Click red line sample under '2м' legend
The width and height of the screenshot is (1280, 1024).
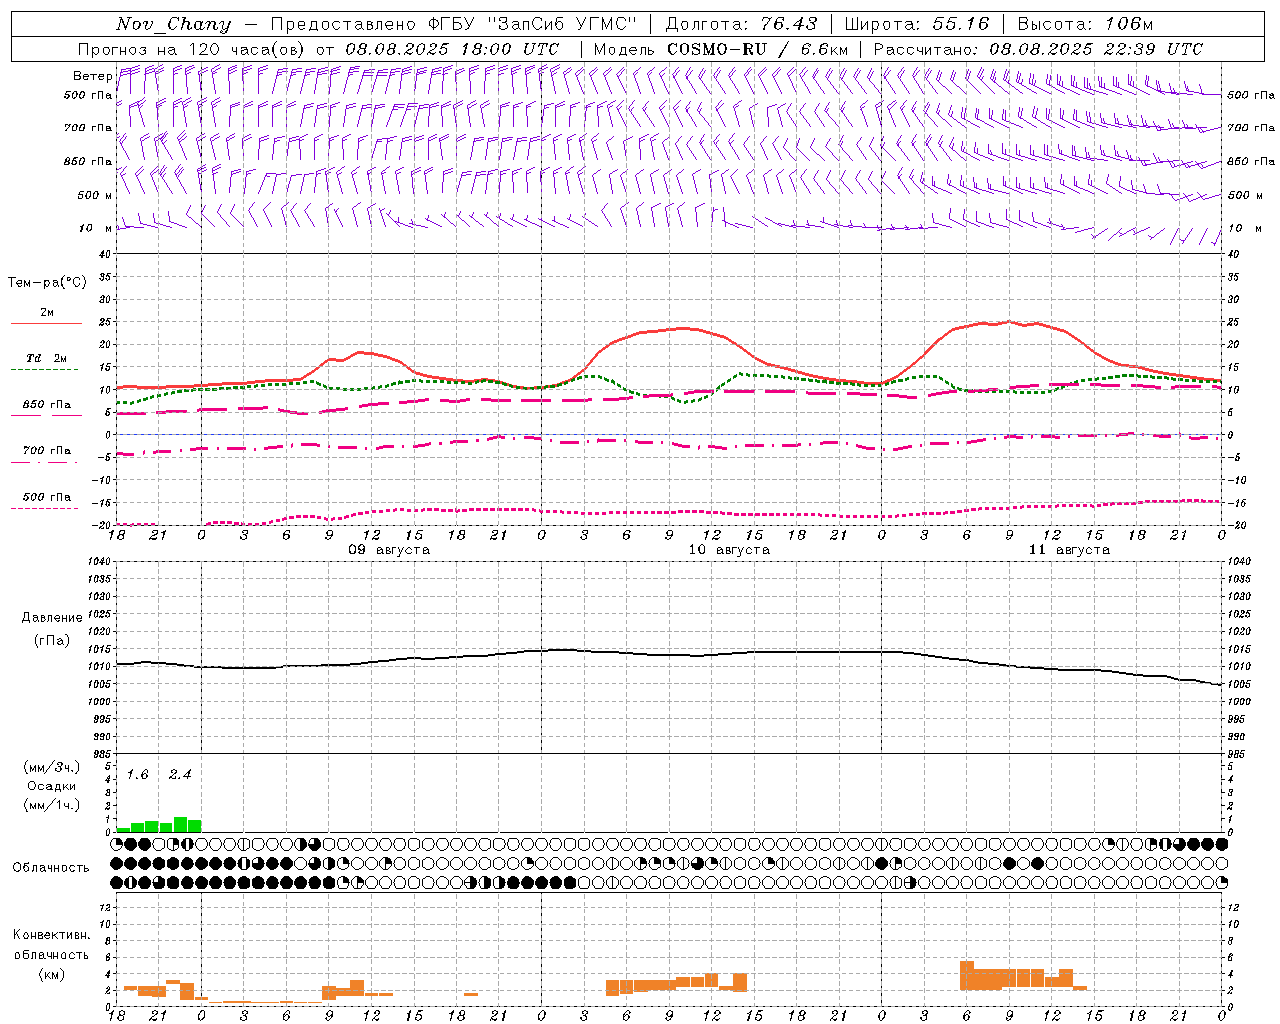pos(46,324)
